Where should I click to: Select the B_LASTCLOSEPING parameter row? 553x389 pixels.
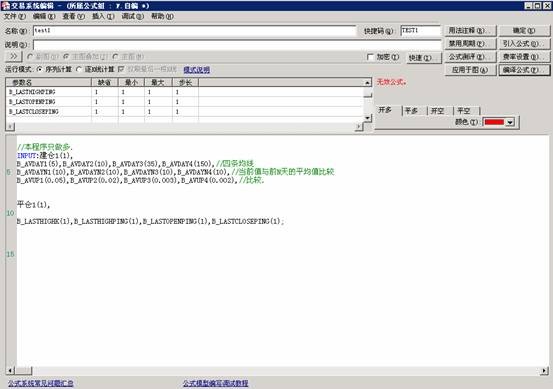point(185,111)
